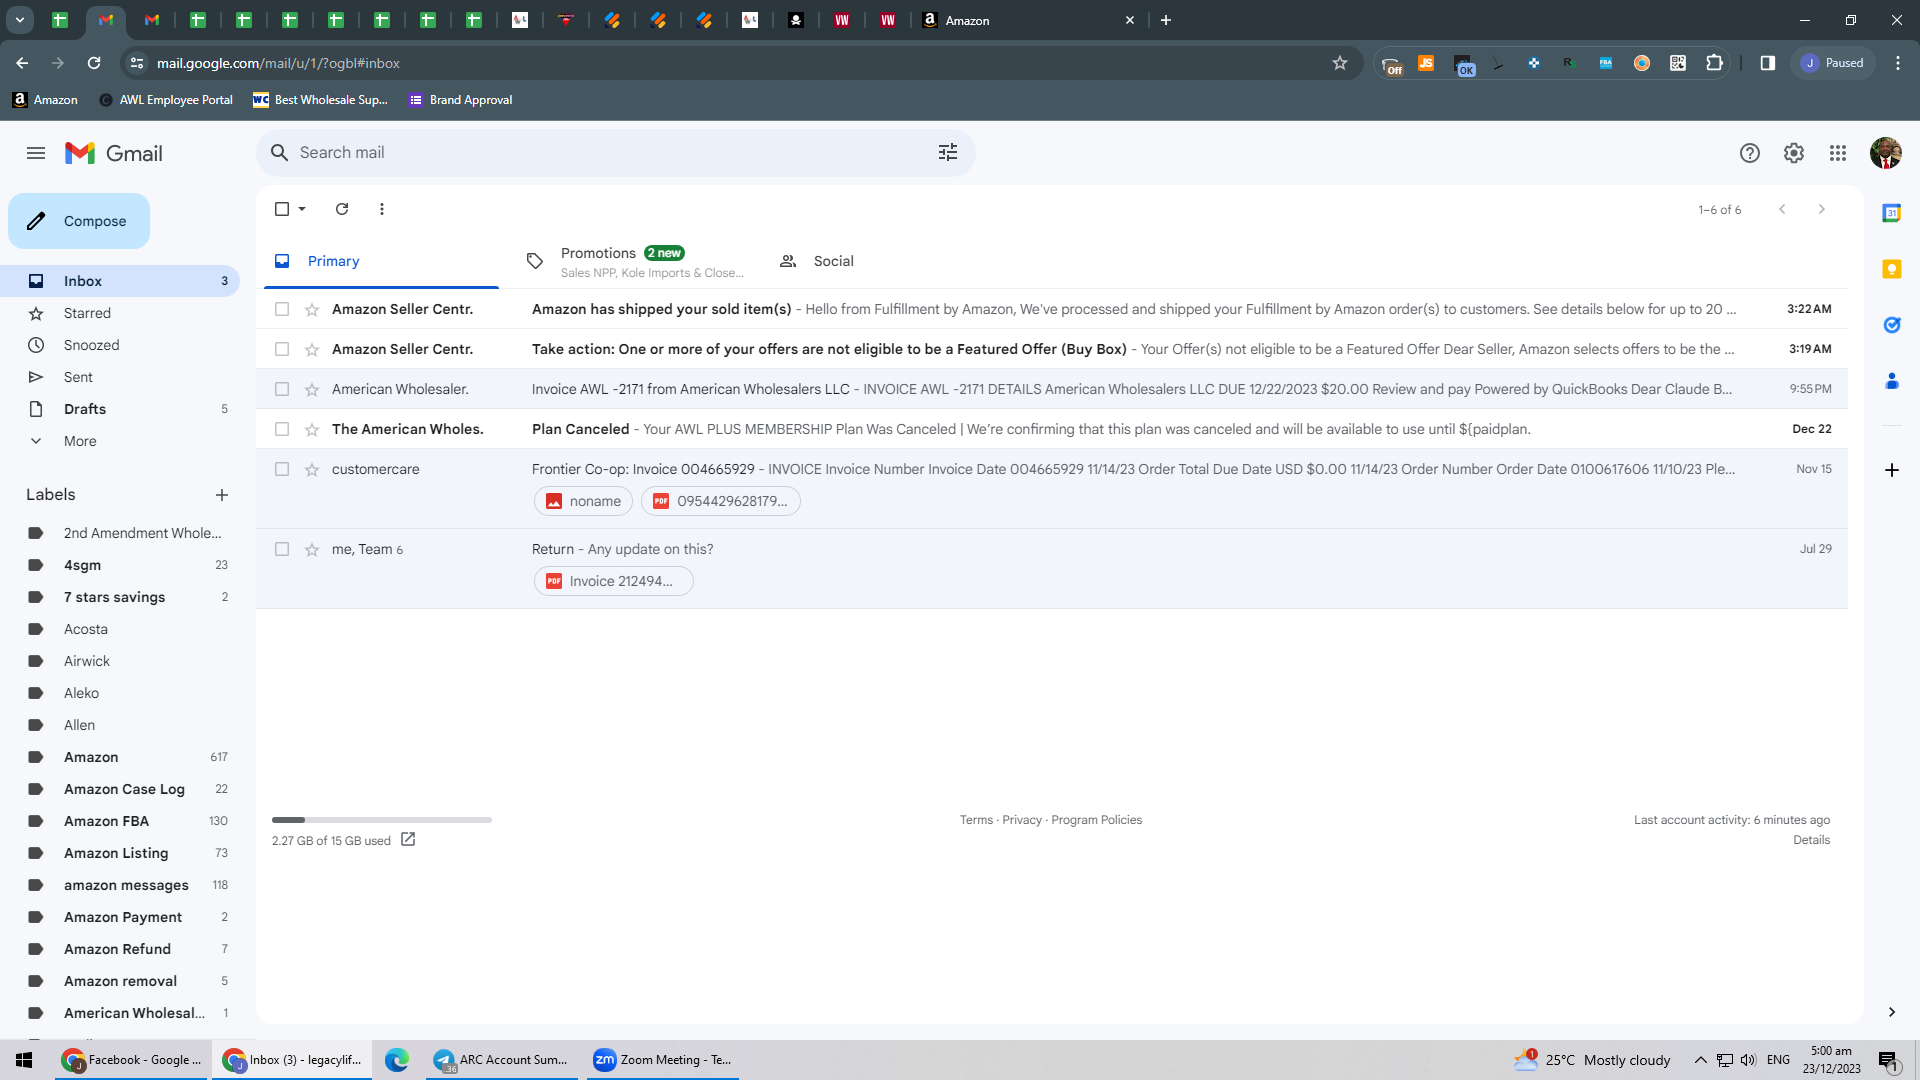Open the noname image attachment chip

point(583,501)
